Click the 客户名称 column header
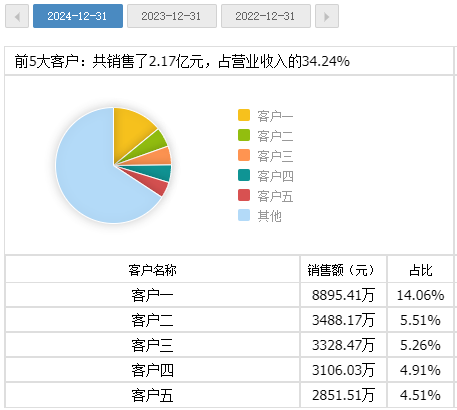The width and height of the screenshot is (457, 410). click(x=152, y=270)
